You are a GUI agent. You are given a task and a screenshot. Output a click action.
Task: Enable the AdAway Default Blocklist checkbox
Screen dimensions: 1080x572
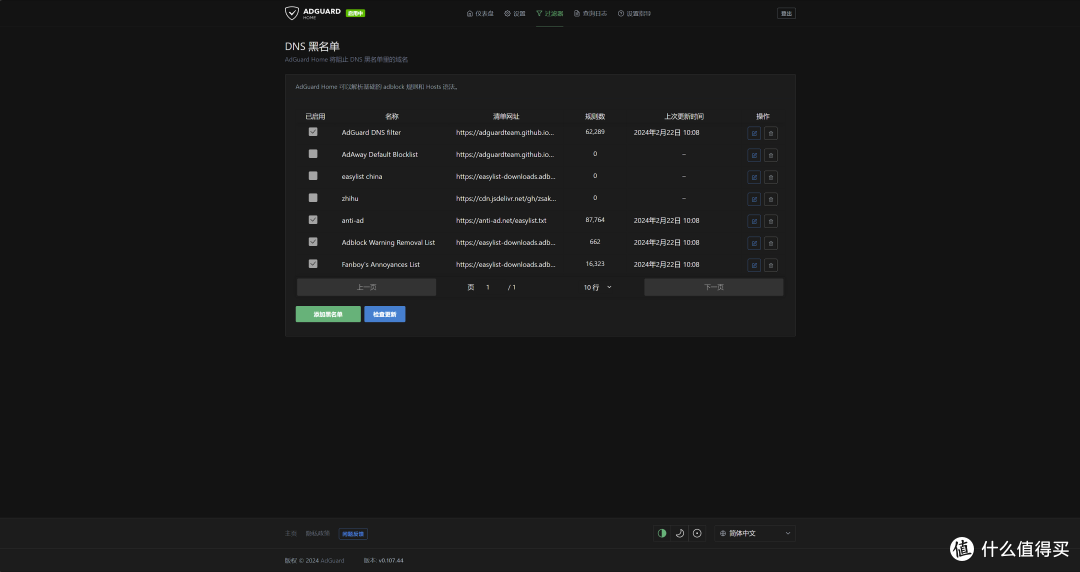coord(313,154)
